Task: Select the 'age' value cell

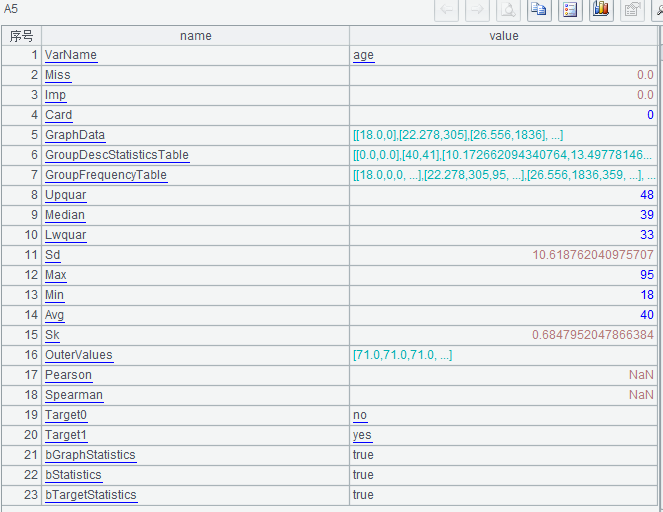Action: pyautogui.click(x=504, y=55)
